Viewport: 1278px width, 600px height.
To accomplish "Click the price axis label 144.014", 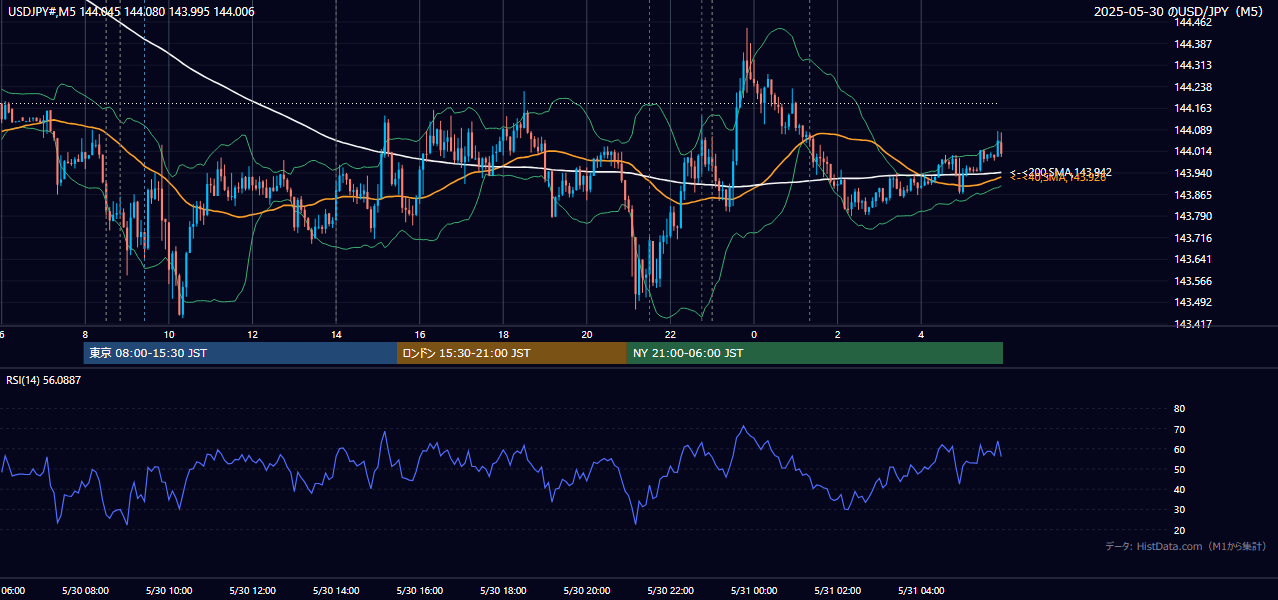I will pos(1194,151).
